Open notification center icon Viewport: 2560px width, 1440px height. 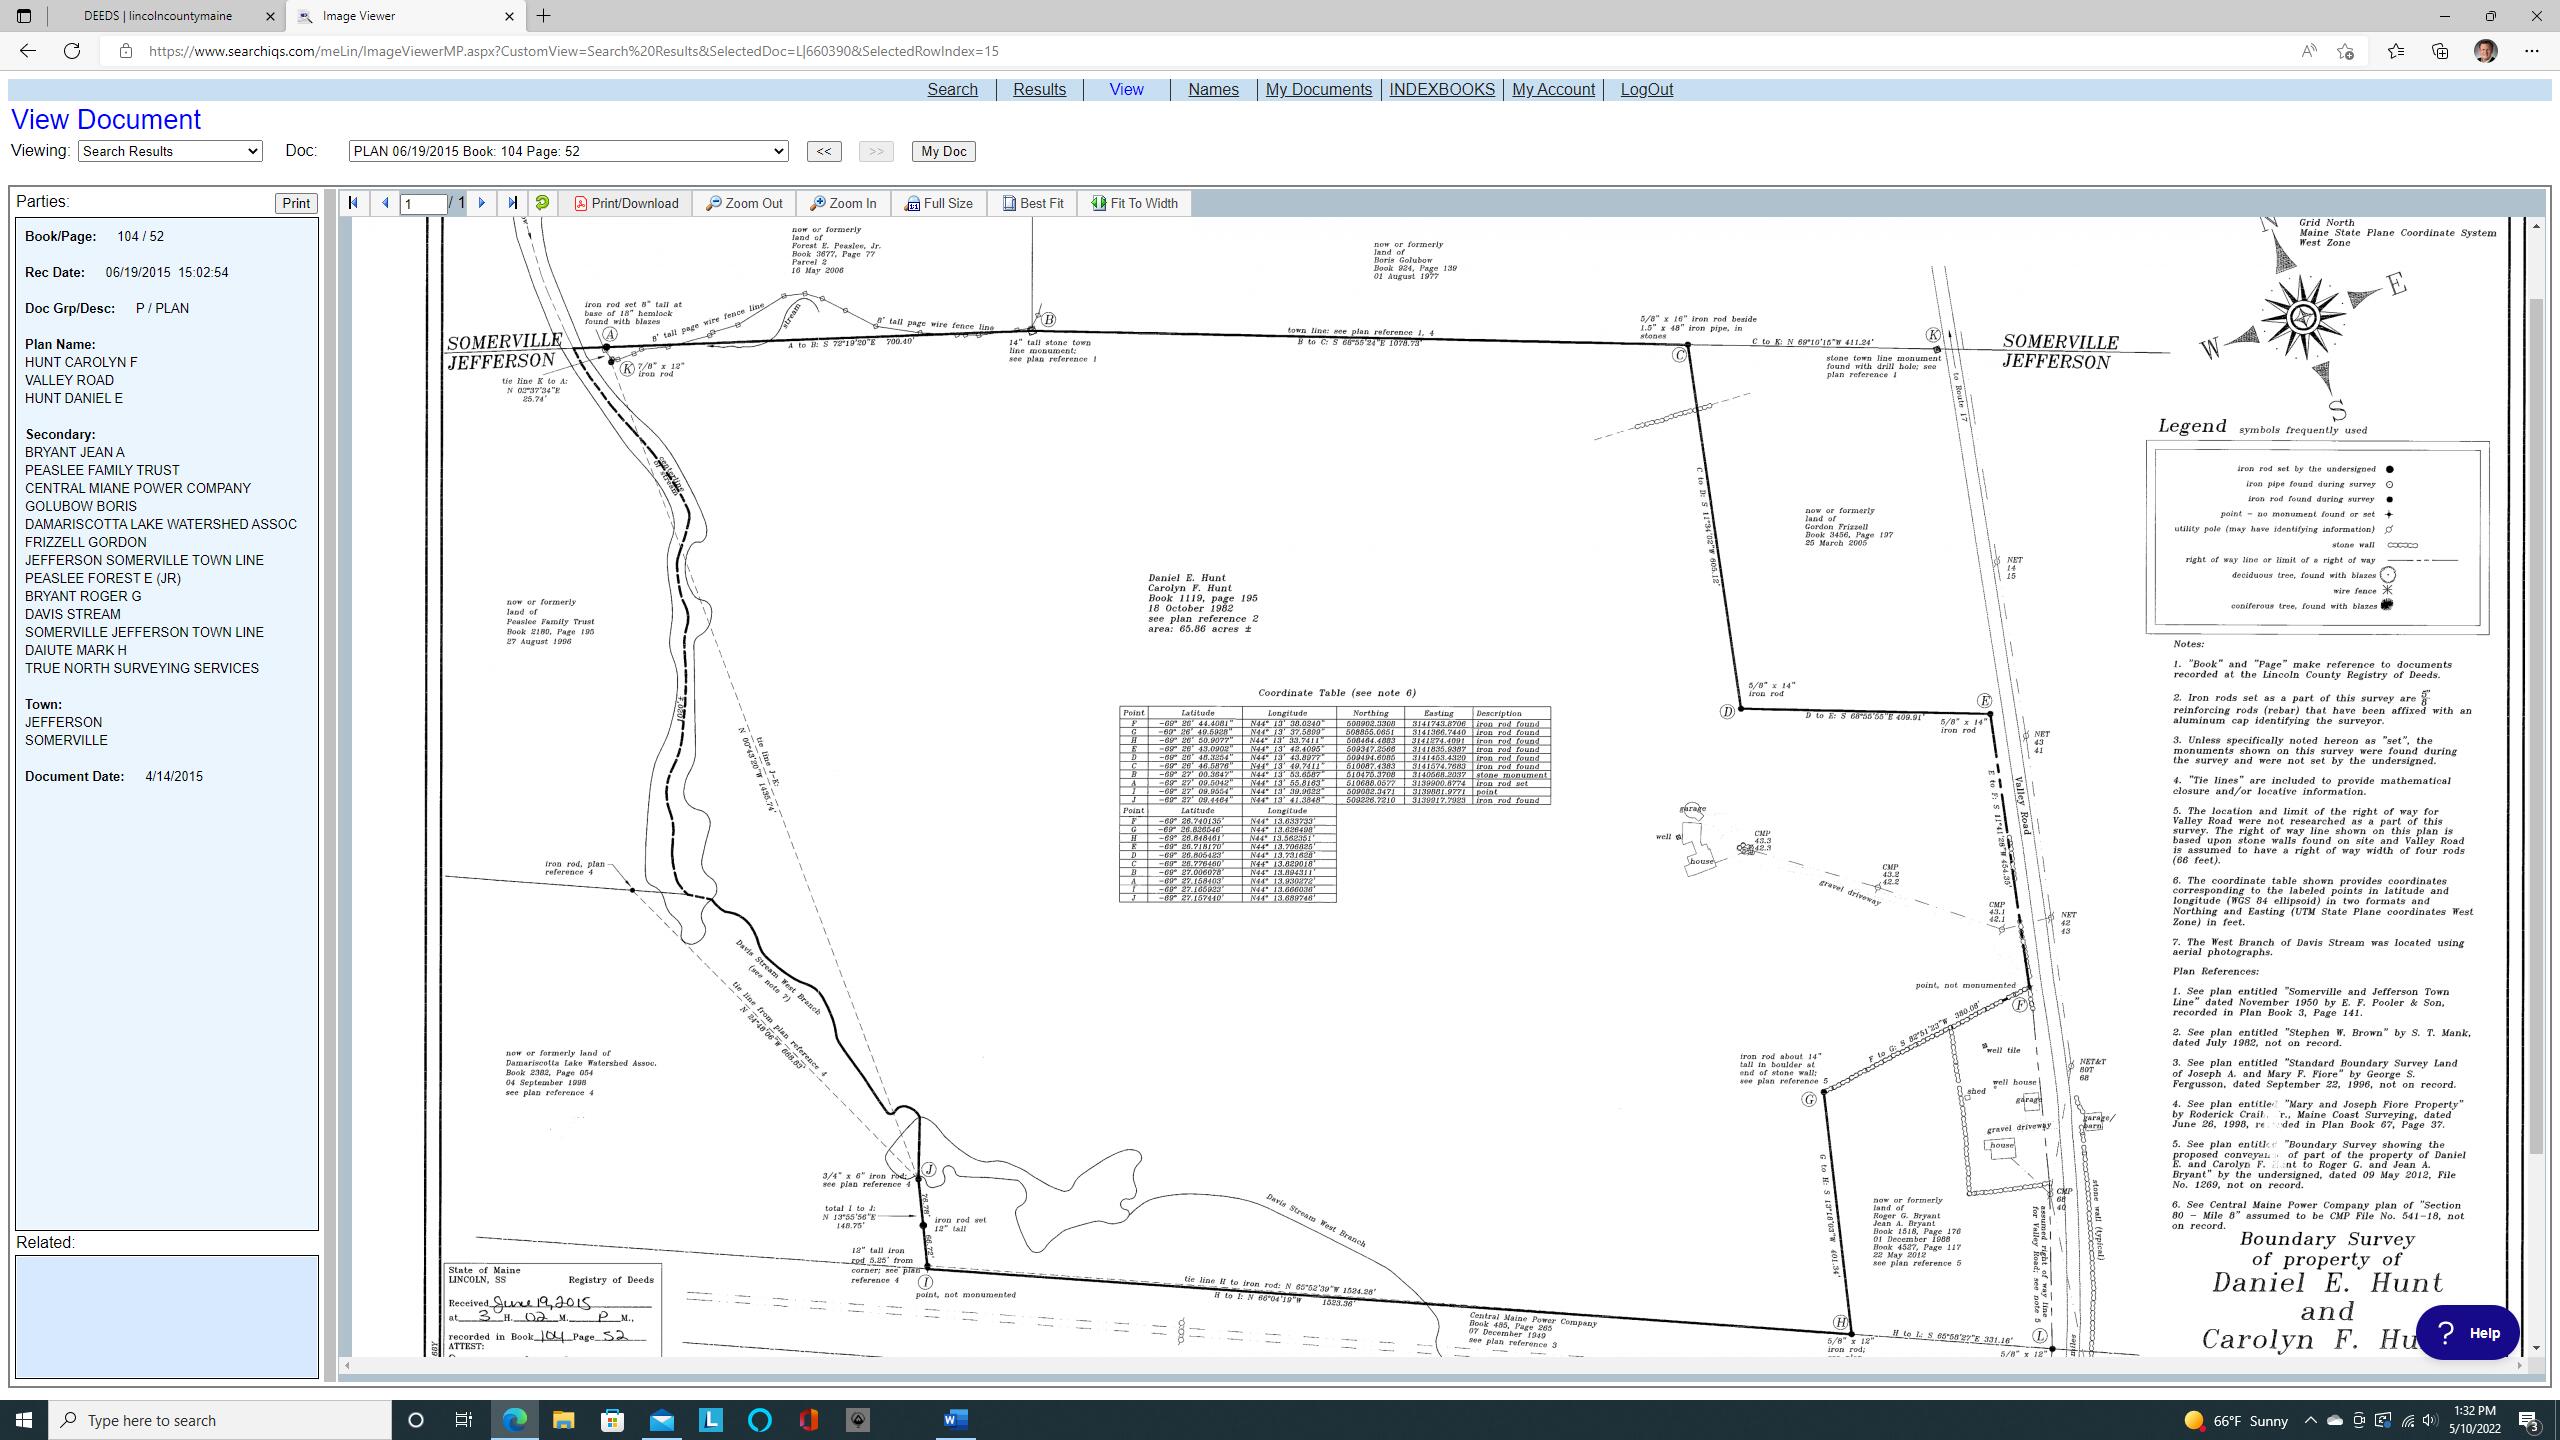pos(2530,1420)
